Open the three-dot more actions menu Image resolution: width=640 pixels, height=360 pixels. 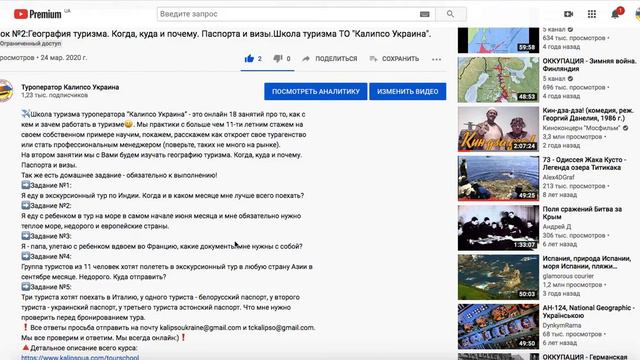(x=436, y=59)
